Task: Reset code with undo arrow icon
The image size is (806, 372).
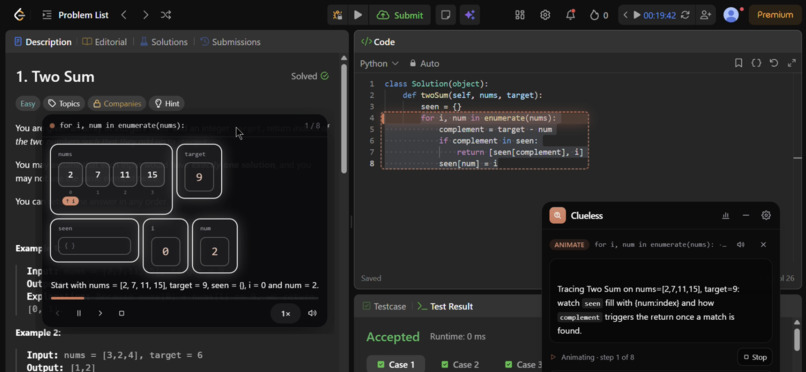Action: (774, 63)
